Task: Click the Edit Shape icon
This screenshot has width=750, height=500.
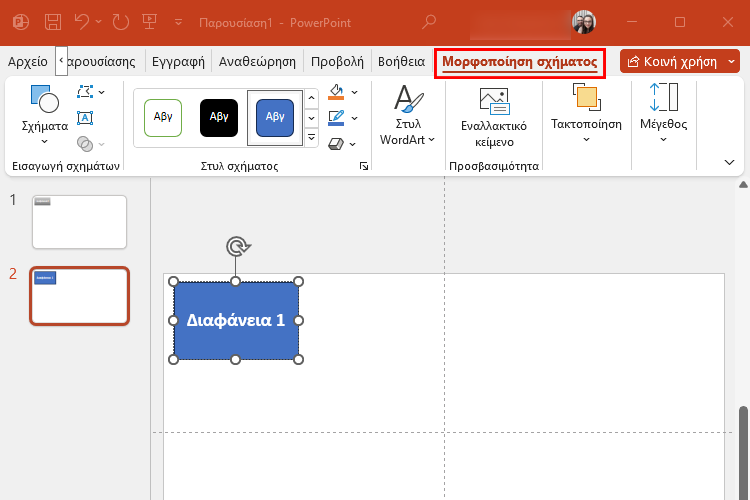Action: (x=85, y=91)
